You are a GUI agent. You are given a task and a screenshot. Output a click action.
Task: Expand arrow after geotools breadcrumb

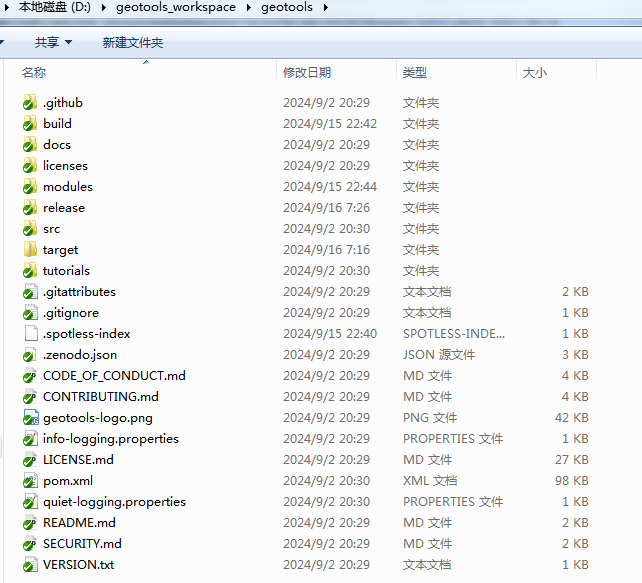click(326, 7)
